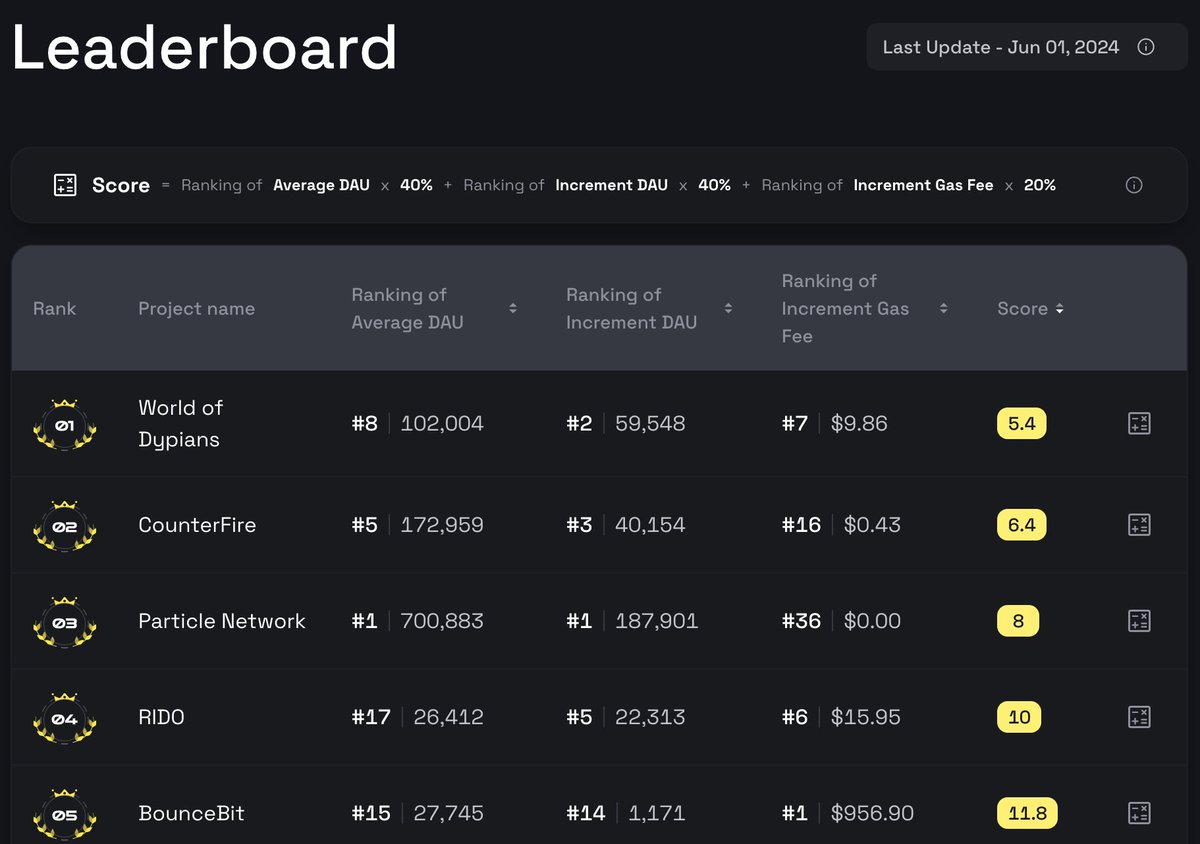This screenshot has height=844, width=1200.
Task: Sort by Ranking of Increment DAU arrows
Action: [728, 308]
